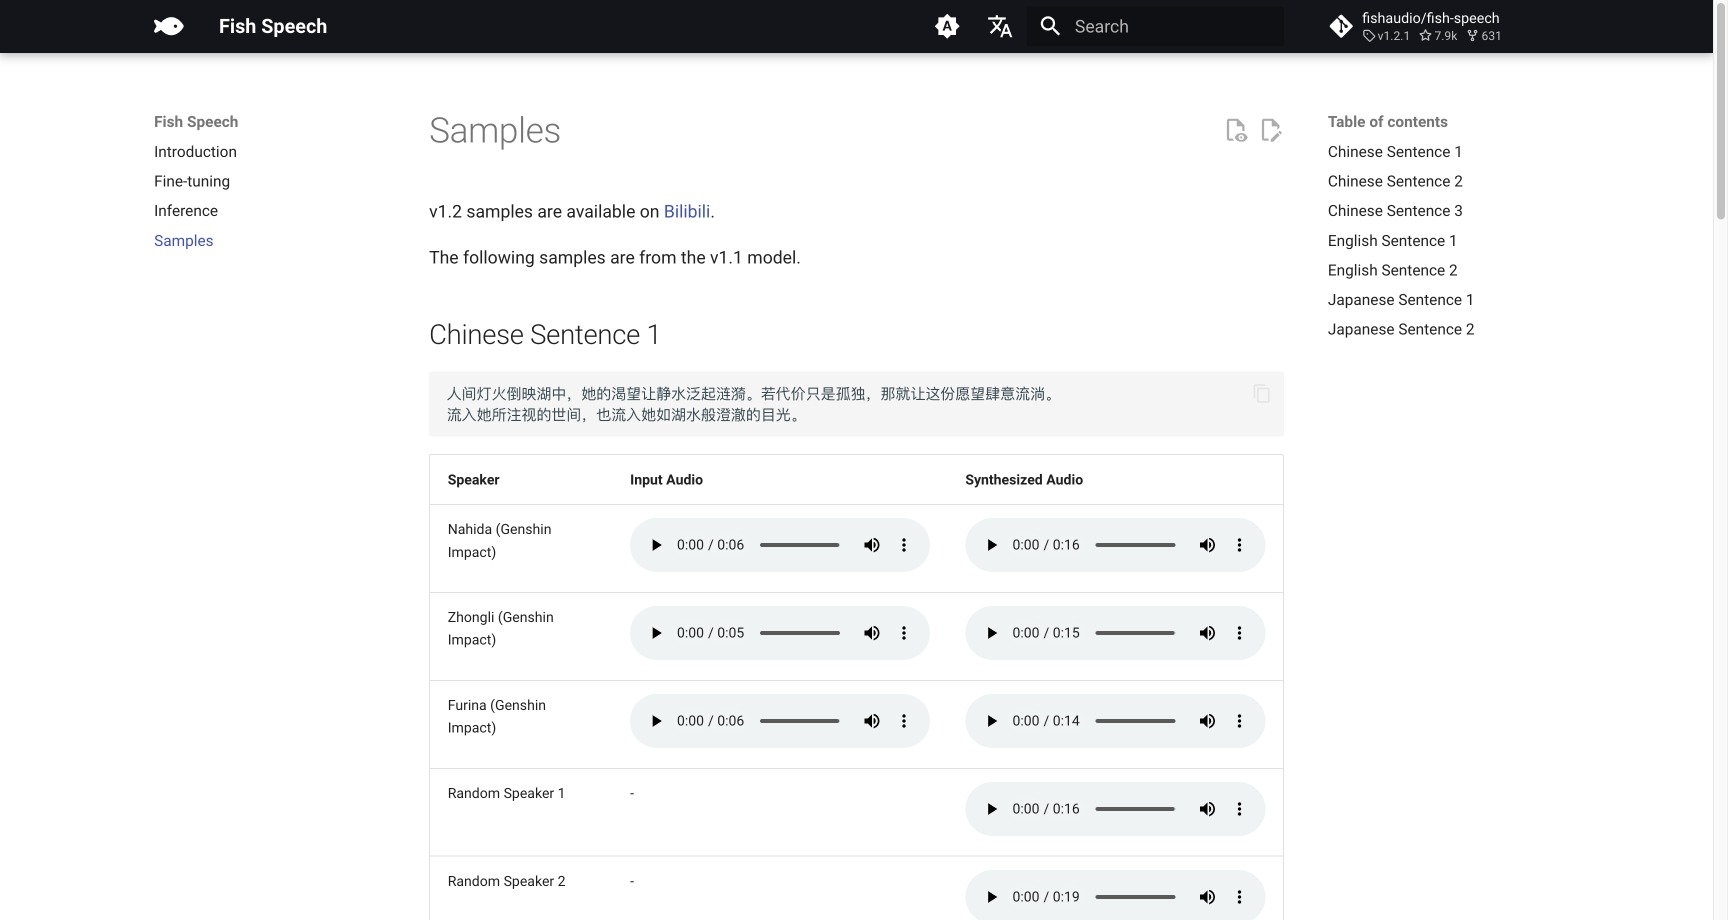The width and height of the screenshot is (1728, 920).
Task: Click the search magnifier icon
Action: tap(1049, 26)
